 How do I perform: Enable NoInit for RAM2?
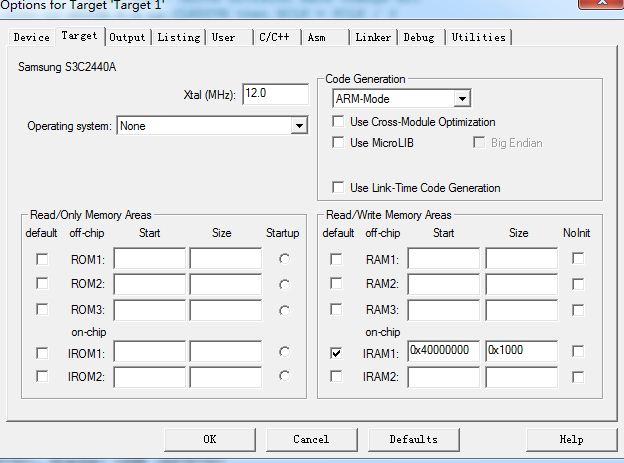pos(578,284)
